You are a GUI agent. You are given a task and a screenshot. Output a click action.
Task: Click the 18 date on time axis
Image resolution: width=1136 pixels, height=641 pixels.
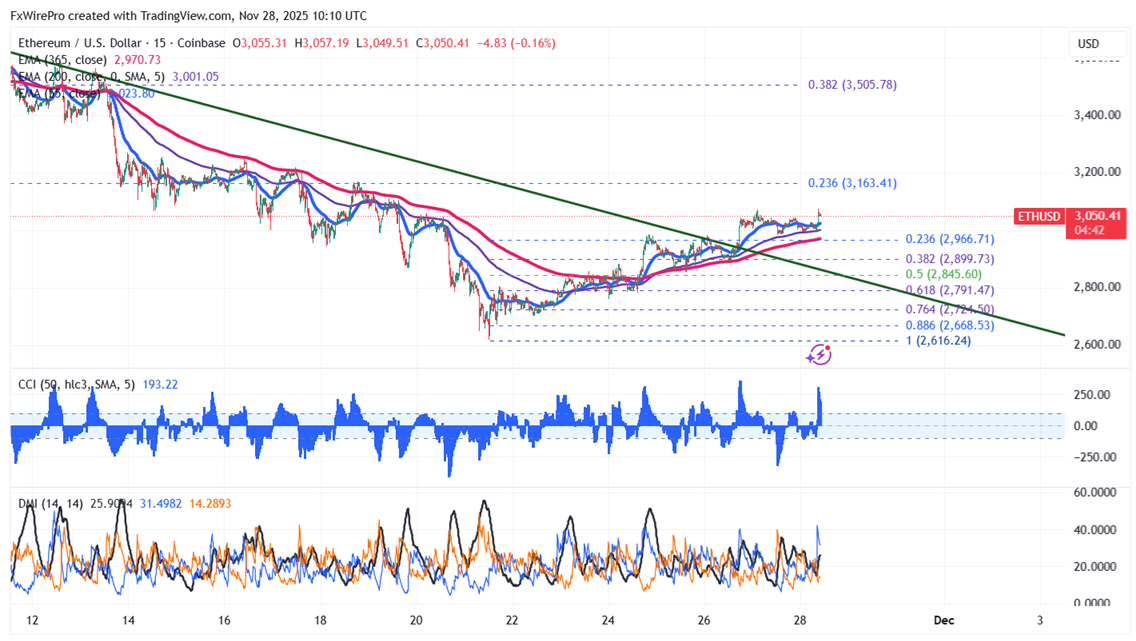(x=320, y=621)
